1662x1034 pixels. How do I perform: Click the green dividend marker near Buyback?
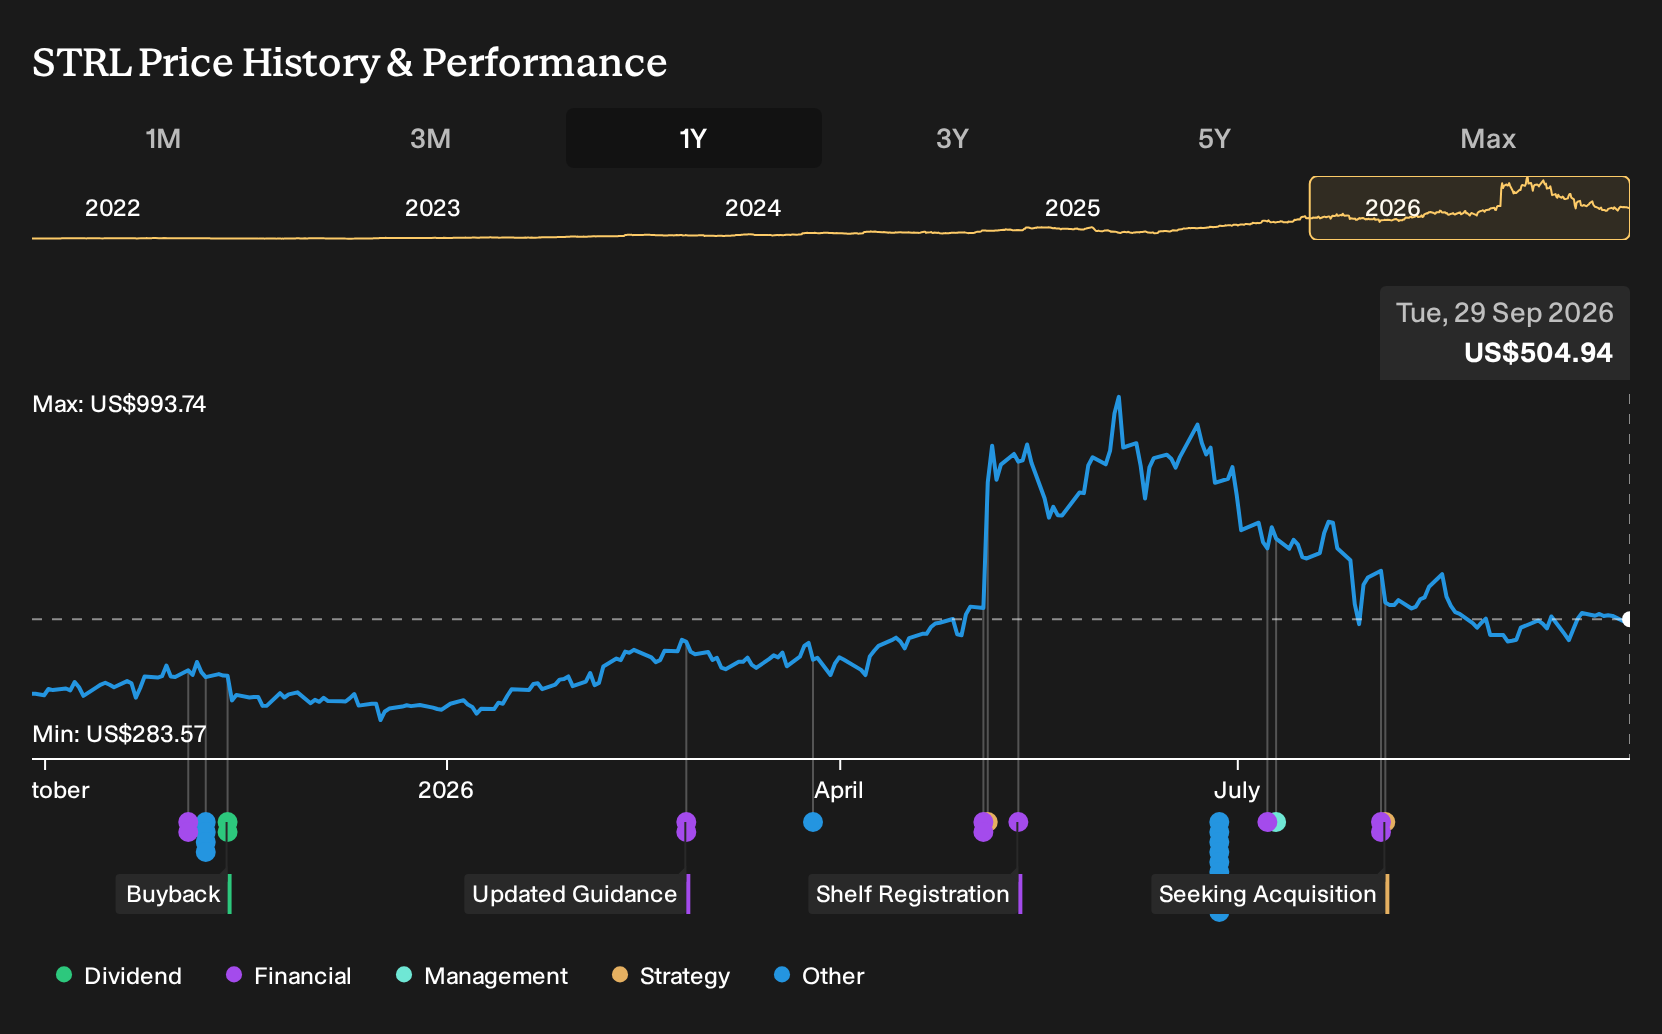pos(227,826)
